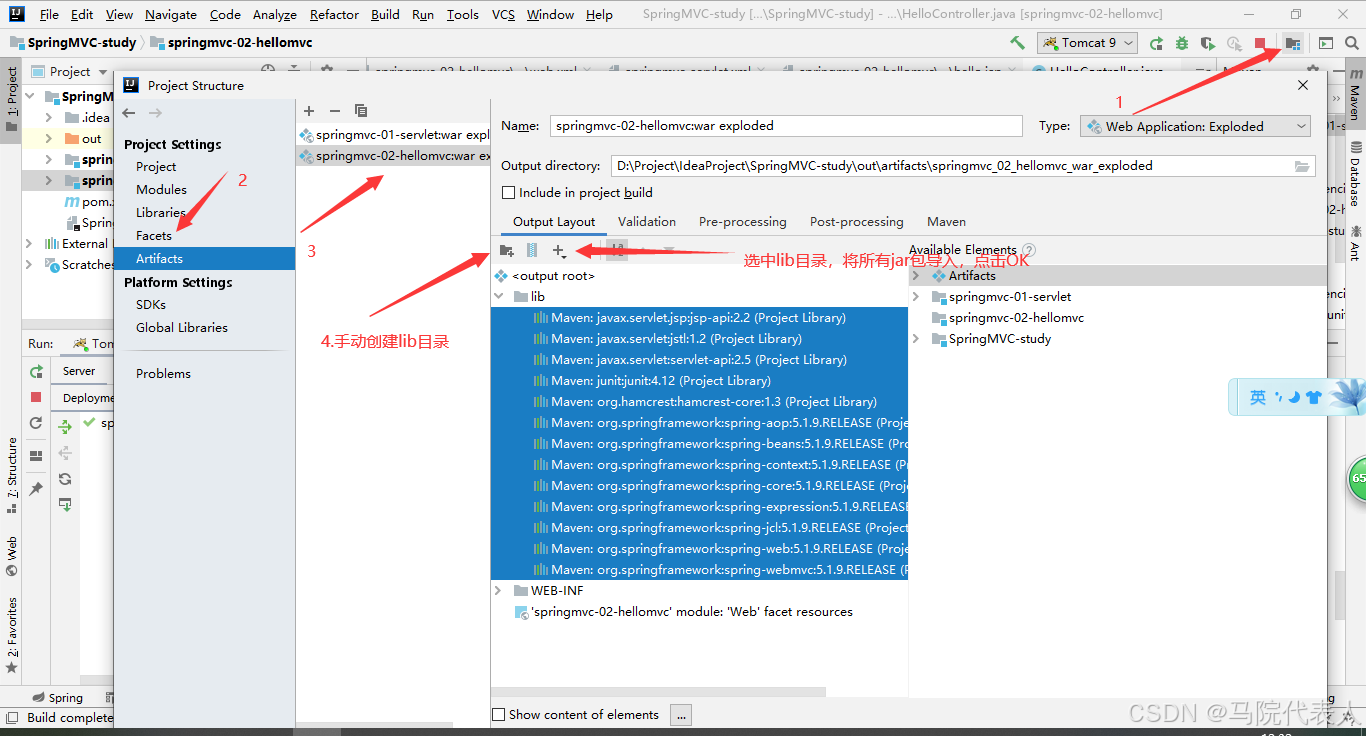Expand Artifacts in Available Elements
Image resolution: width=1366 pixels, height=736 pixels.
(x=916, y=276)
